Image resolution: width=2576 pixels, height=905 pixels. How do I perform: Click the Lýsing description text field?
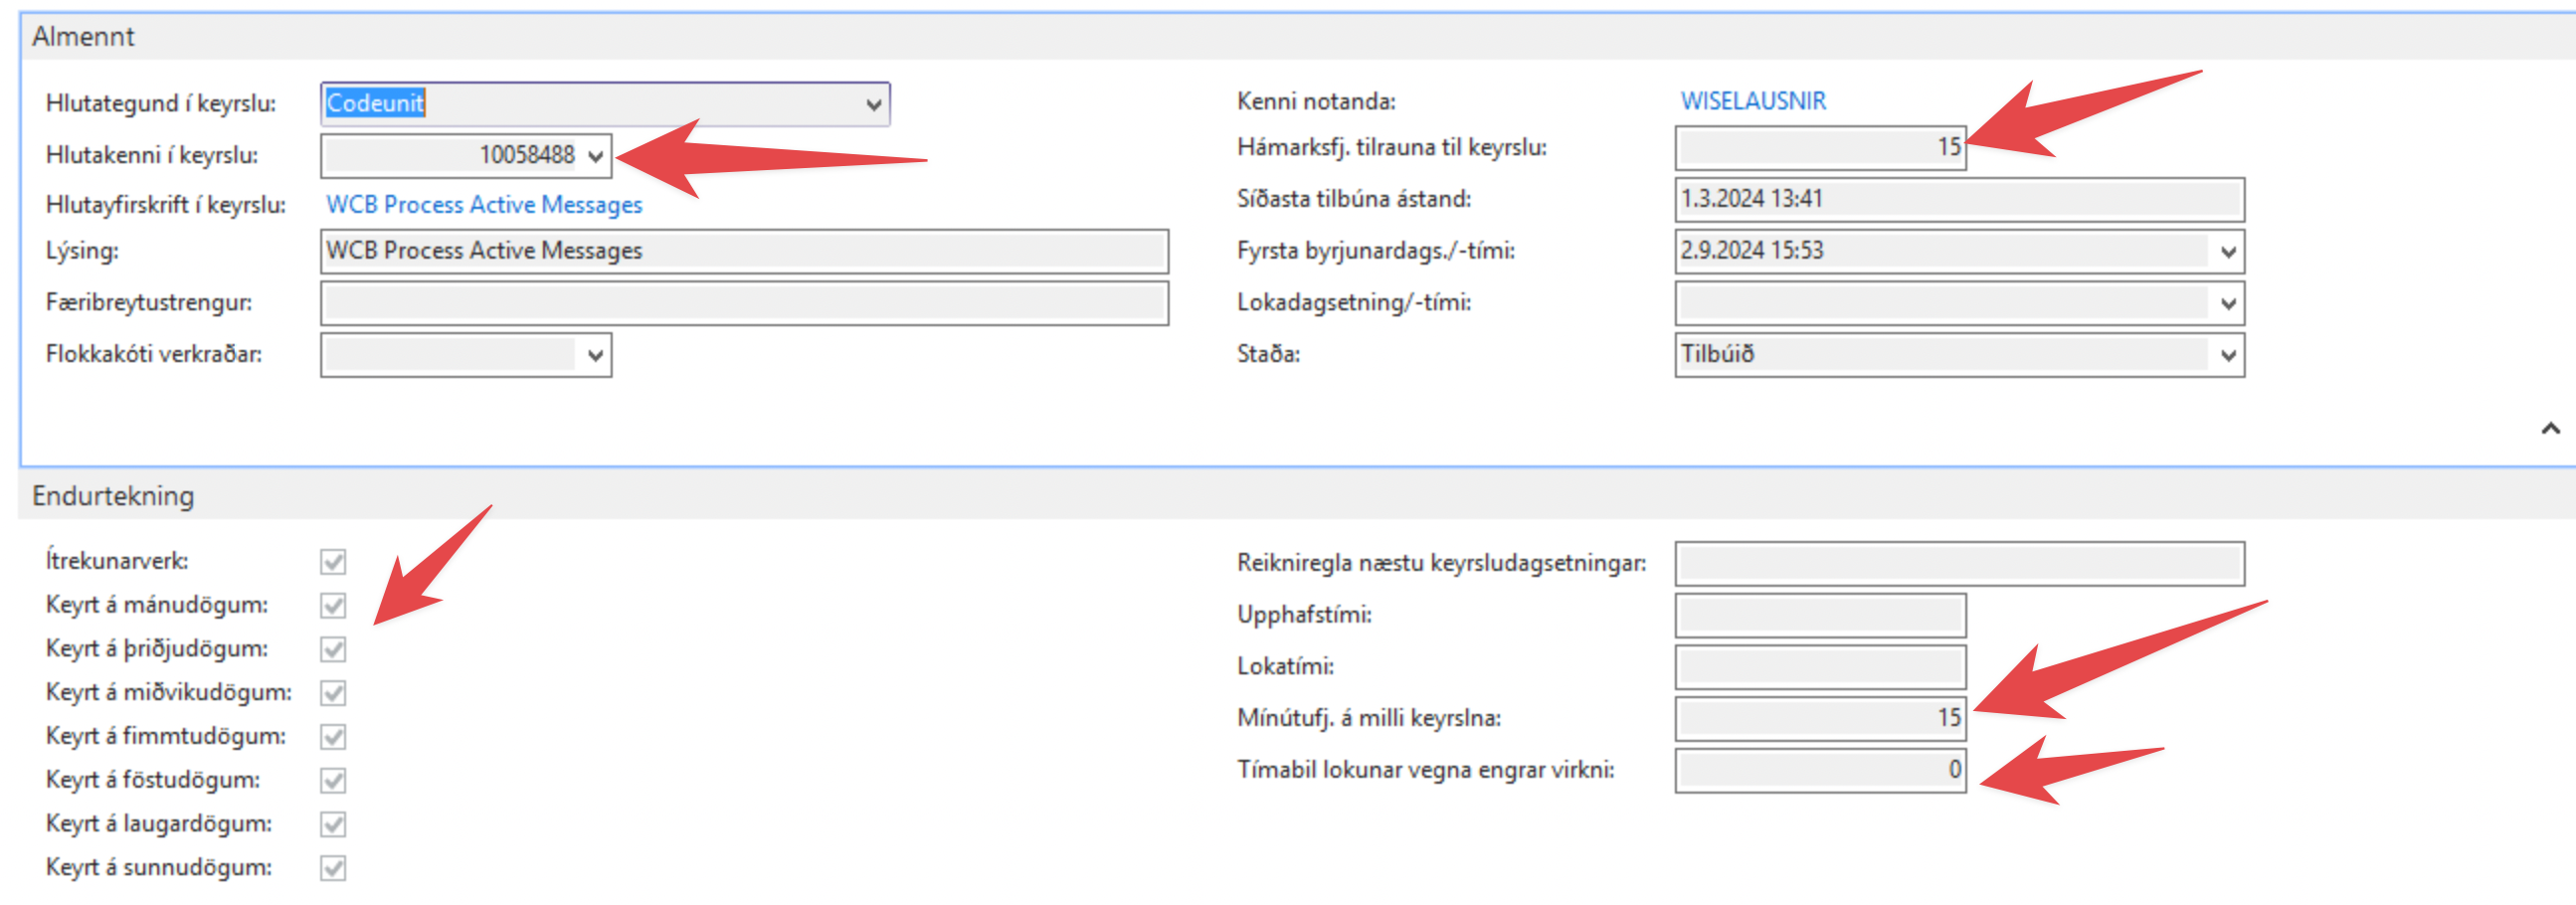[743, 251]
